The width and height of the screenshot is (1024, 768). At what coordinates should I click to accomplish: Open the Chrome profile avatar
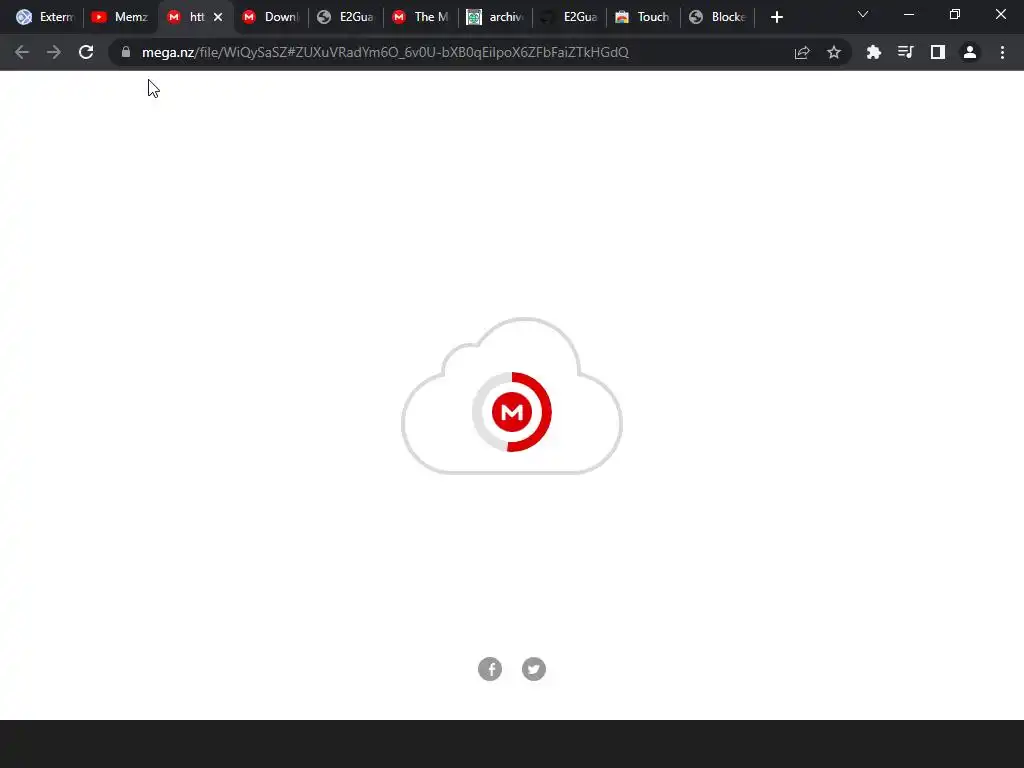(970, 52)
